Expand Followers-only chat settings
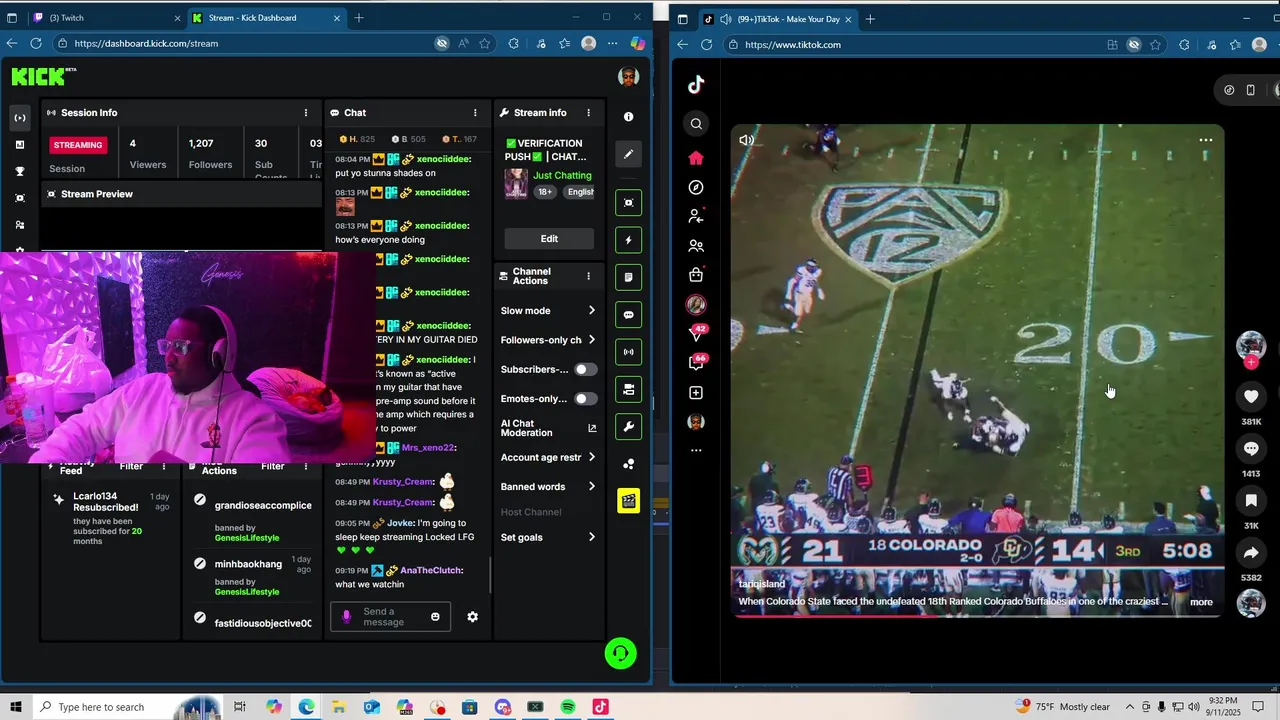The height and width of the screenshot is (720, 1280). coord(548,340)
